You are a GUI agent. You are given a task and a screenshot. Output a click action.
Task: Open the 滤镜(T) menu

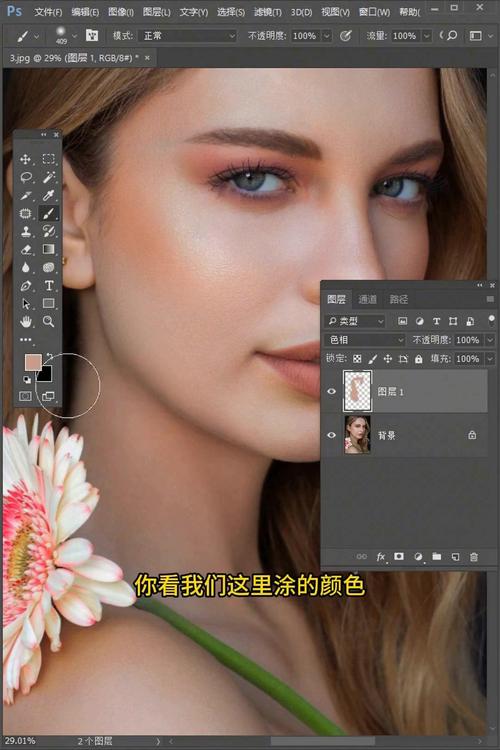[x=267, y=11]
